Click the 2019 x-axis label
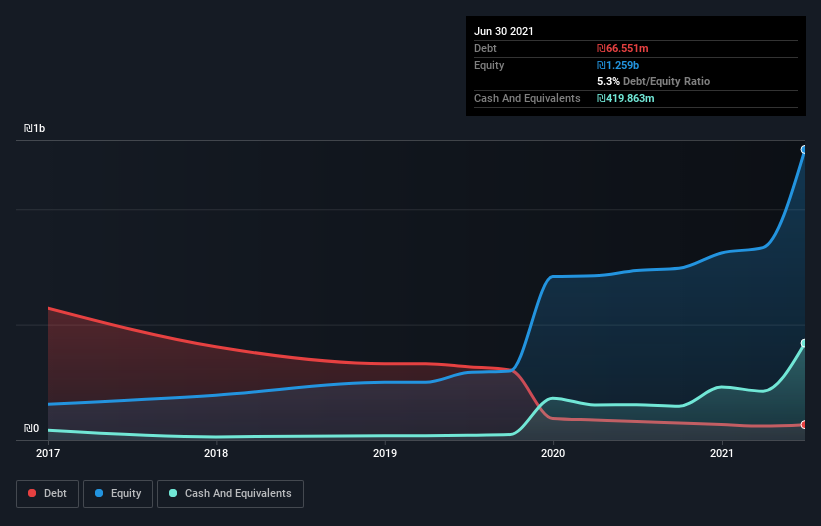The width and height of the screenshot is (821, 526). tap(385, 453)
